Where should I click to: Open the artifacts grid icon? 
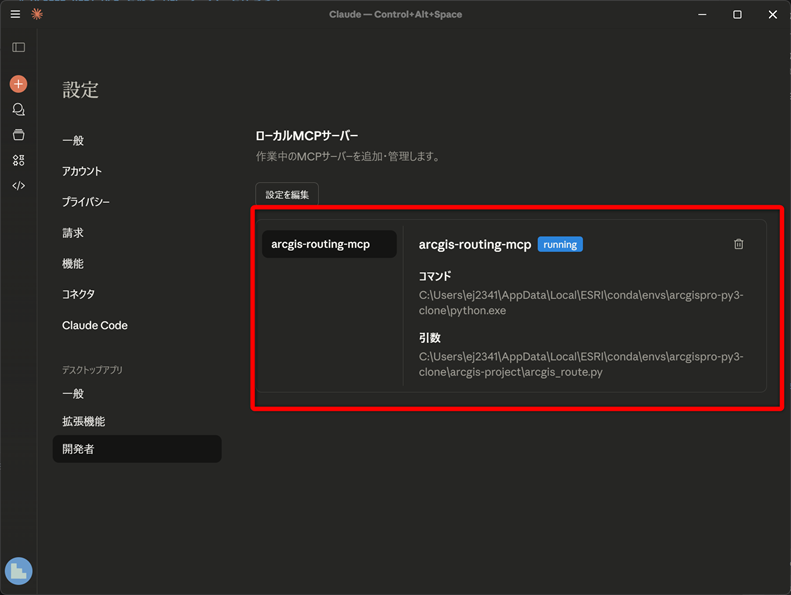pyautogui.click(x=19, y=160)
